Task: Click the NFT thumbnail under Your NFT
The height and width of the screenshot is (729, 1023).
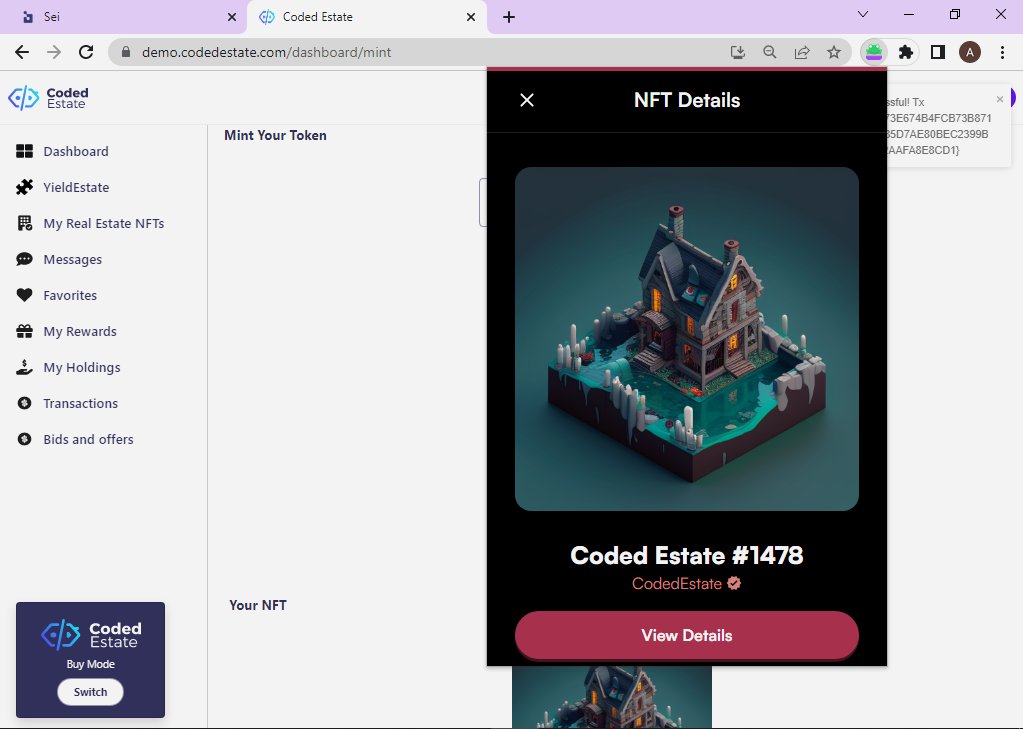Action: 611,696
